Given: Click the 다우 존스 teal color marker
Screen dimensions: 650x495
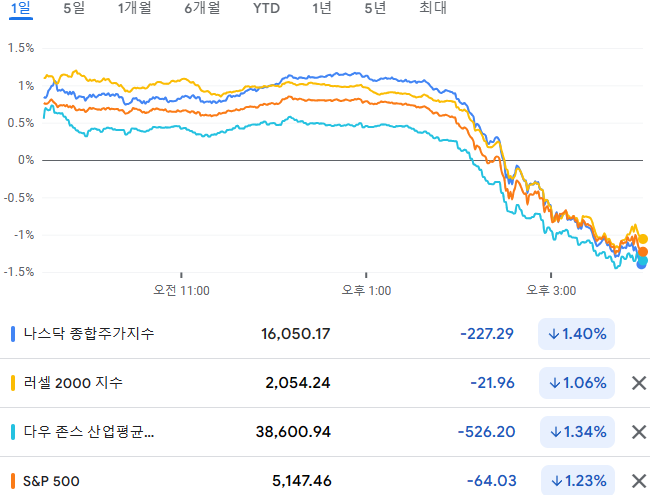Looking at the screenshot, I should [x=13, y=432].
